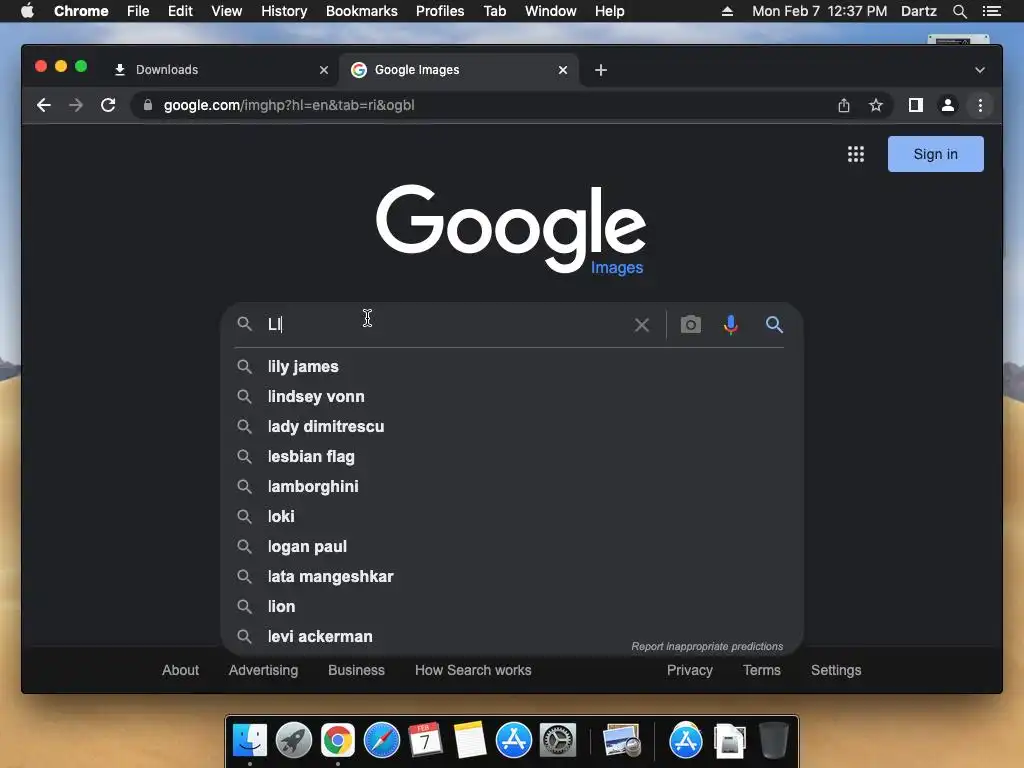1024x768 pixels.
Task: Open the Chrome profile avatar icon
Action: [948, 105]
